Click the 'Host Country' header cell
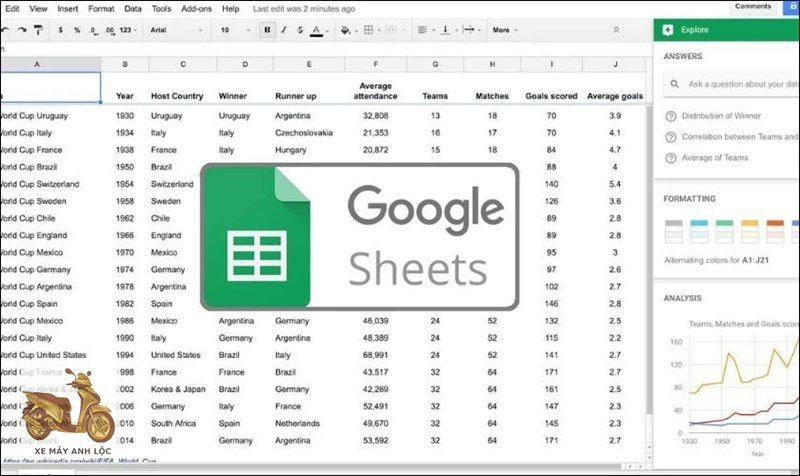 coord(177,96)
